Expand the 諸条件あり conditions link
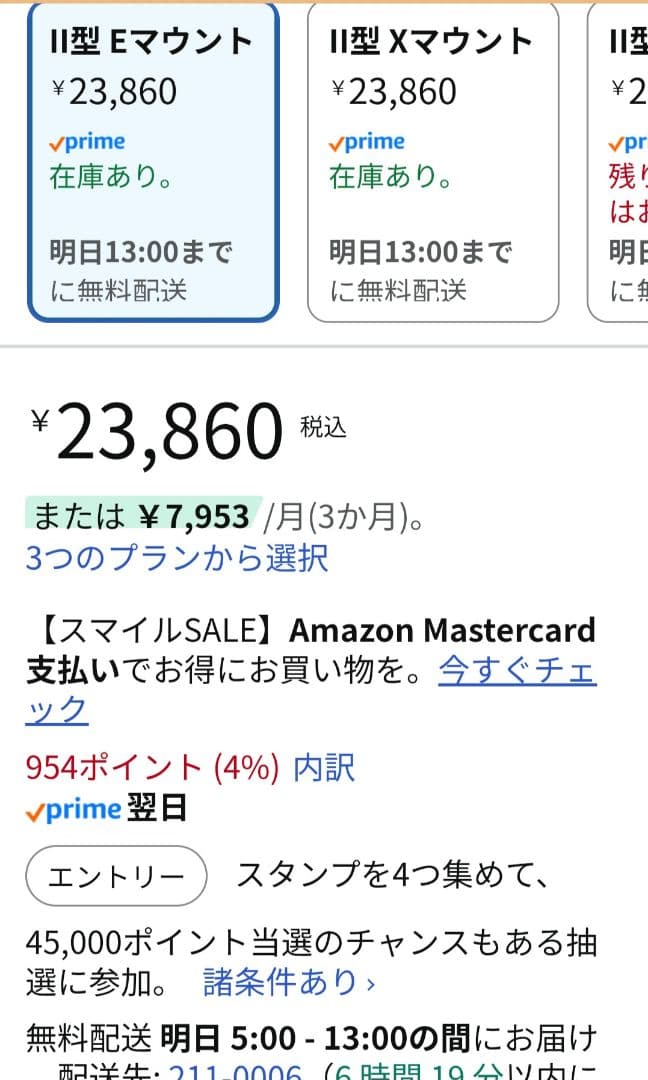The height and width of the screenshot is (1080, 648). tap(289, 982)
